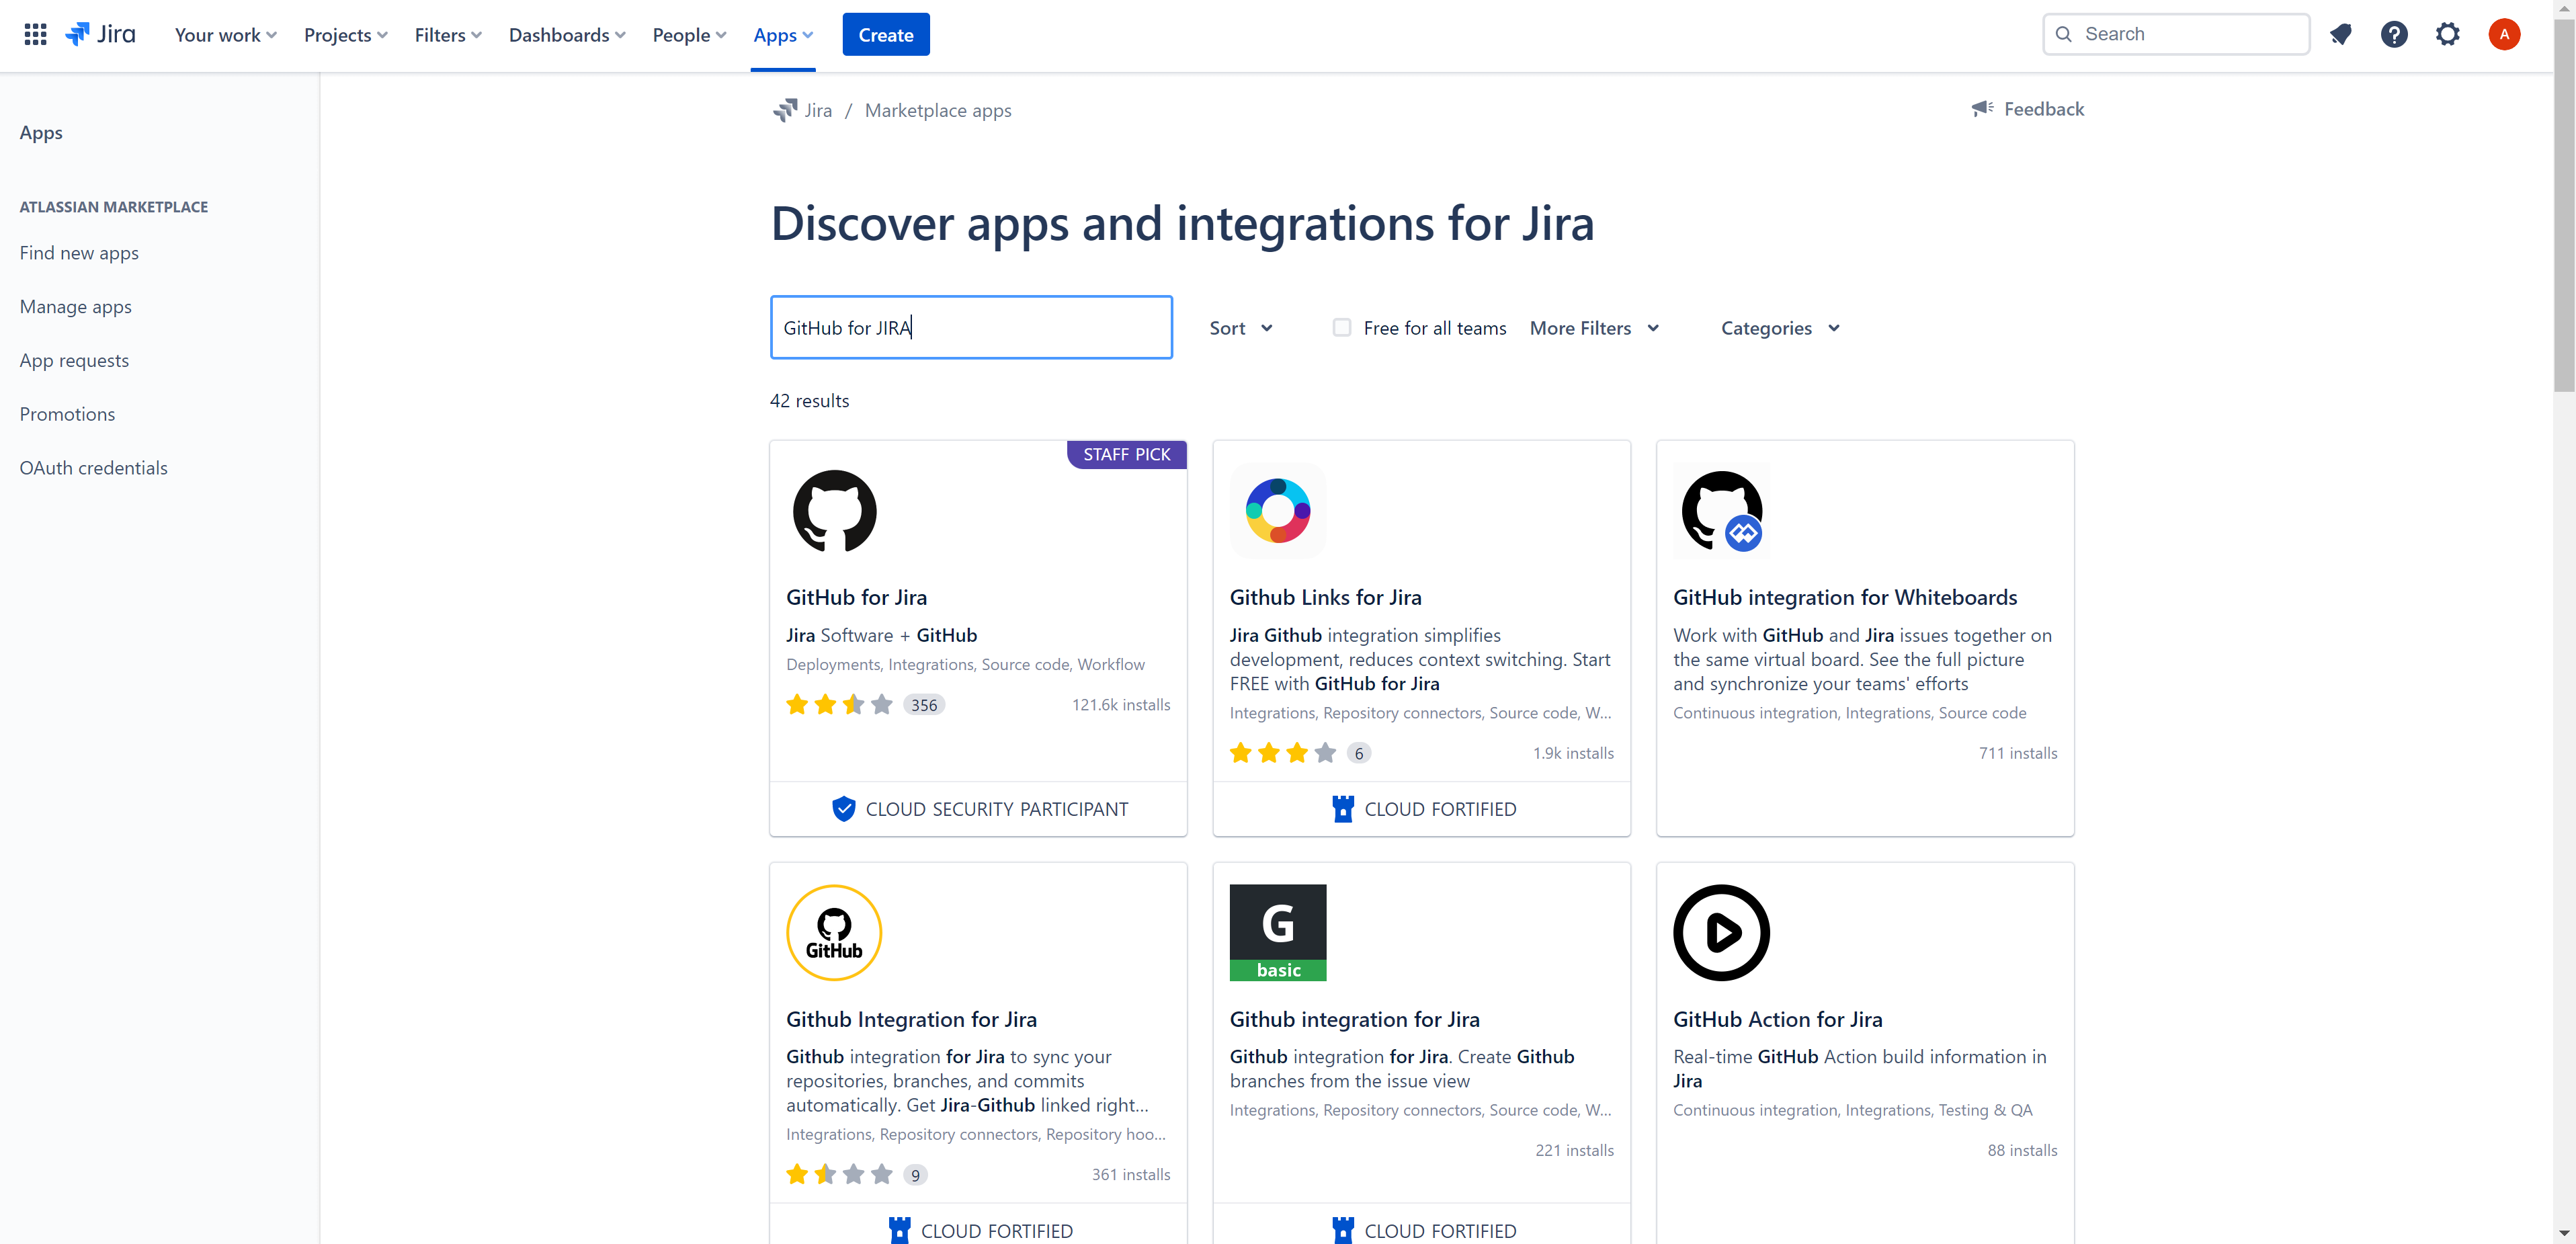Click the GitHub logo on GitHub for Jira card
The image size is (2576, 1244).
(835, 511)
